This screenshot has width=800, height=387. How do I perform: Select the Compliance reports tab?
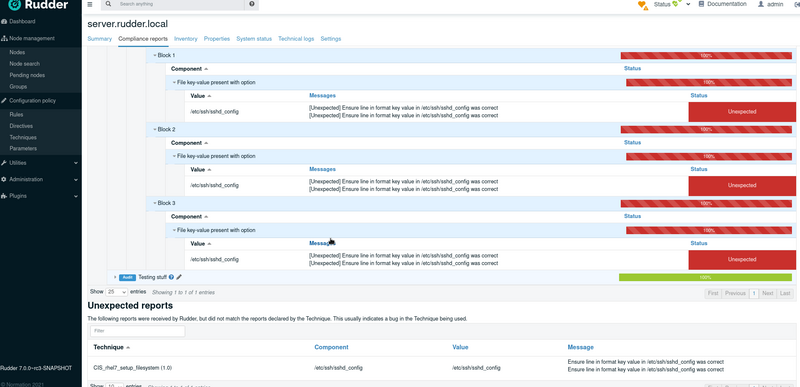click(x=143, y=39)
